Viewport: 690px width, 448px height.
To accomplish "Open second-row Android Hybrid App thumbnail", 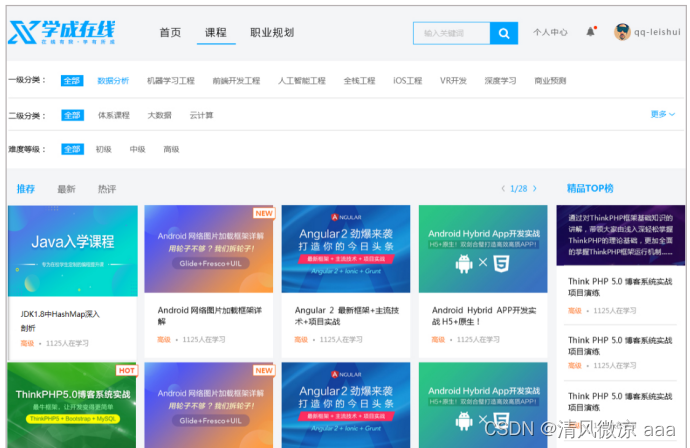I will click(483, 405).
